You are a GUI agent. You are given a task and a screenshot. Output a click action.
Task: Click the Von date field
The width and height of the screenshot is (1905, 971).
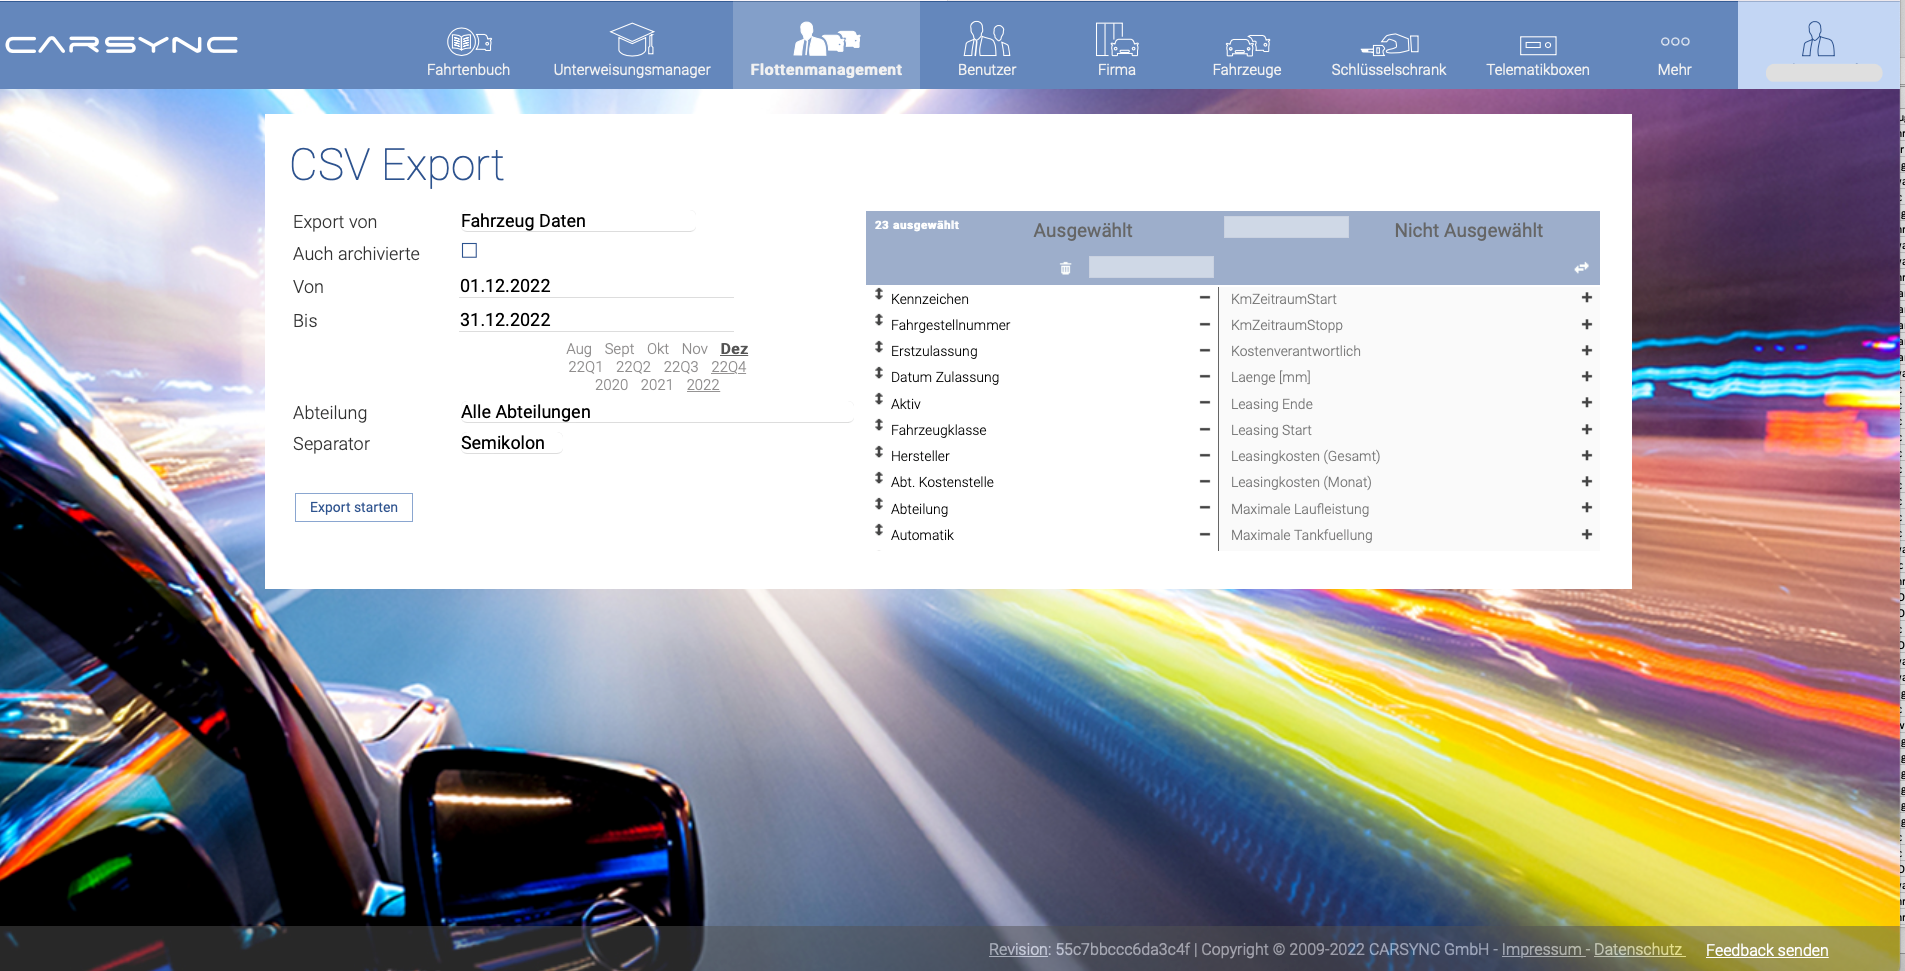tap(596, 286)
